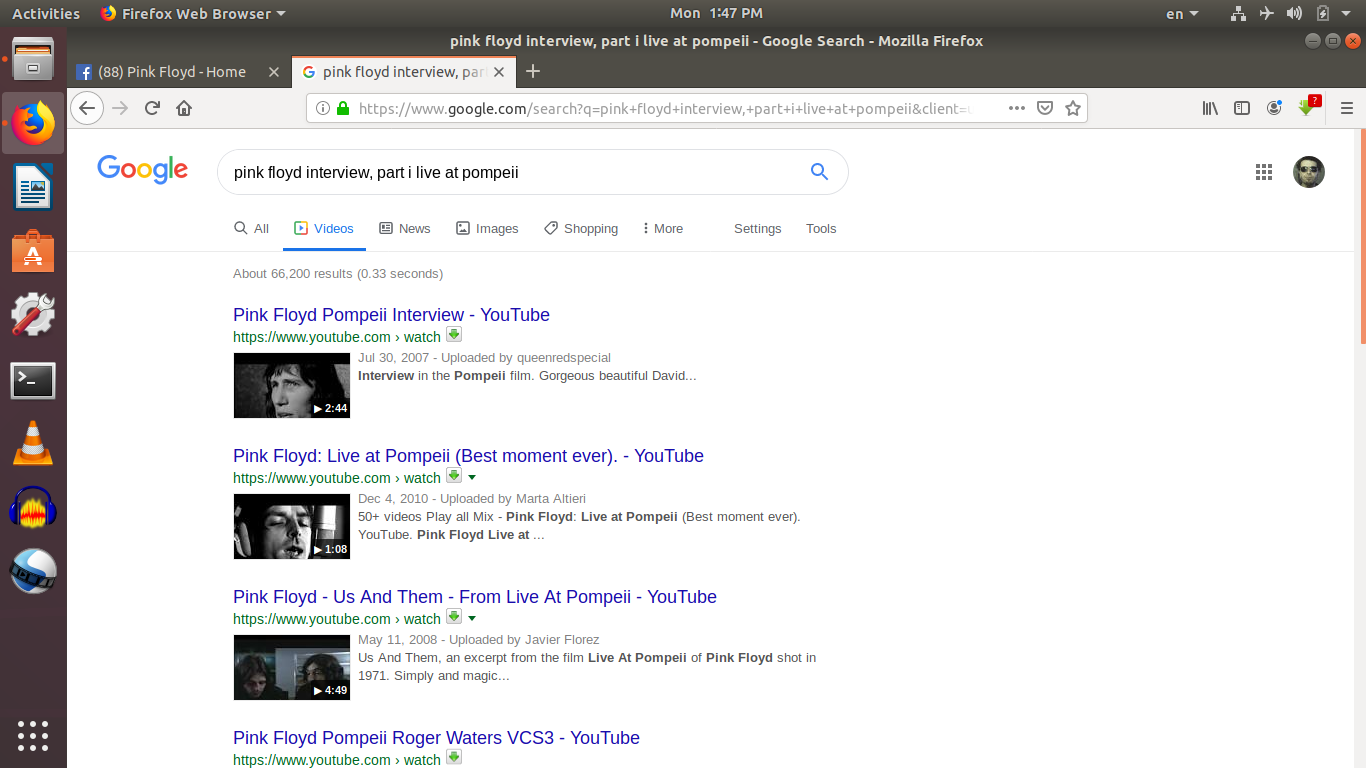The image size is (1366, 768).
Task: Open the Firefox Library menu
Action: click(x=1210, y=108)
